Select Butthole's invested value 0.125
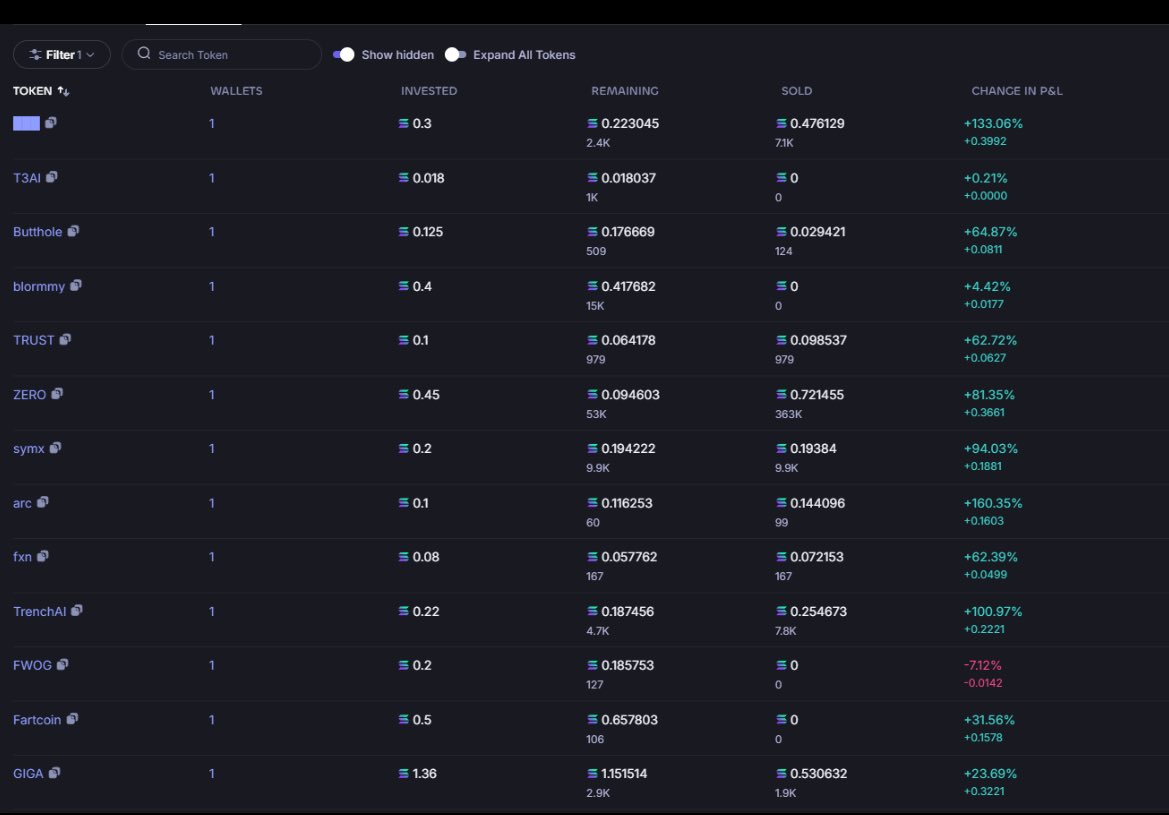Viewport: 1169px width, 815px height. click(428, 232)
